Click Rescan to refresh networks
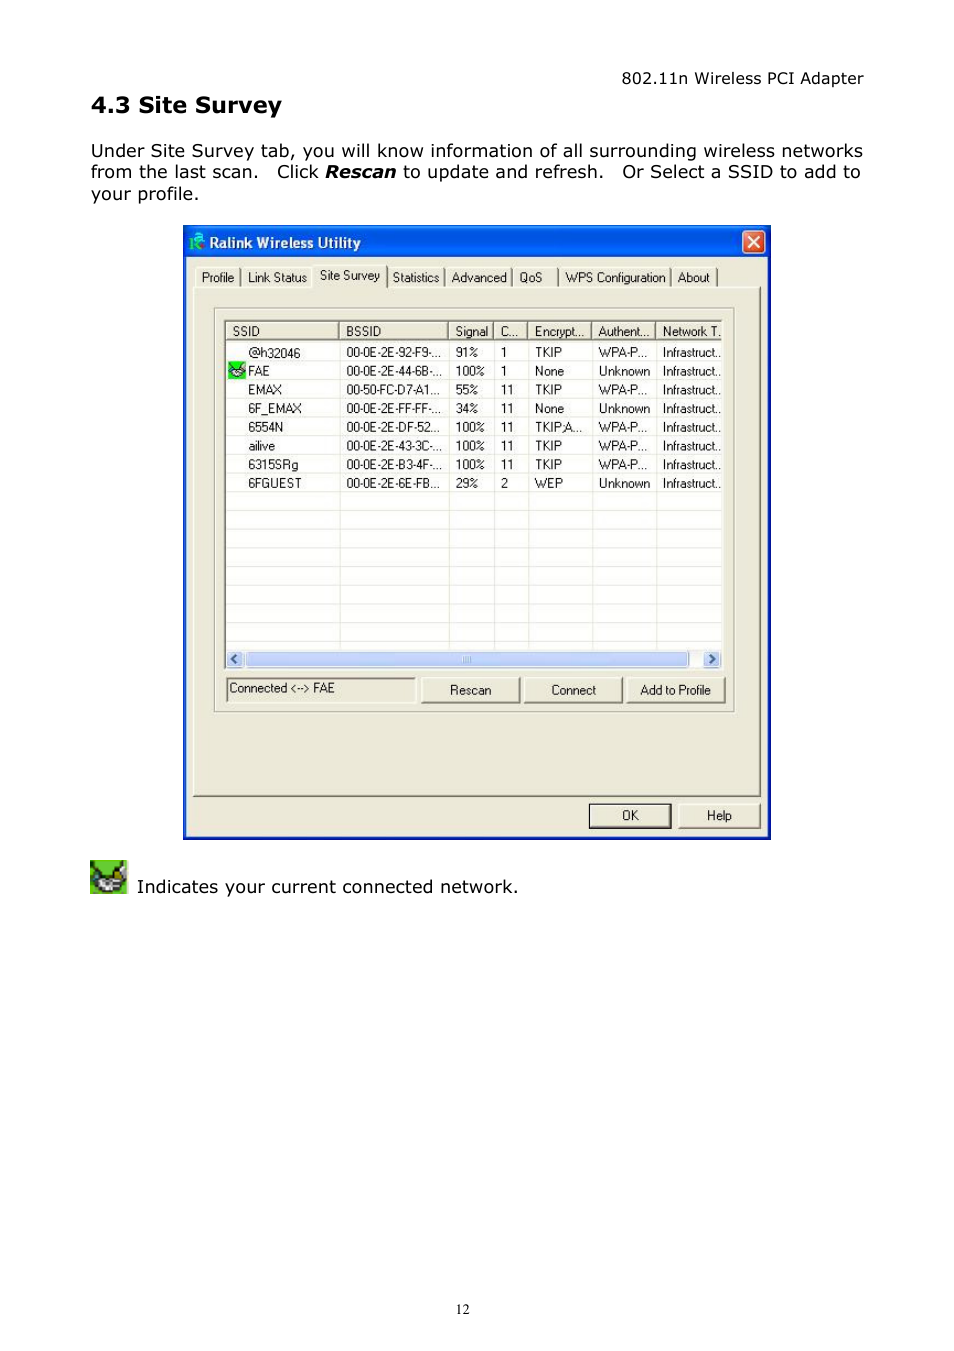The image size is (954, 1351). 471,690
